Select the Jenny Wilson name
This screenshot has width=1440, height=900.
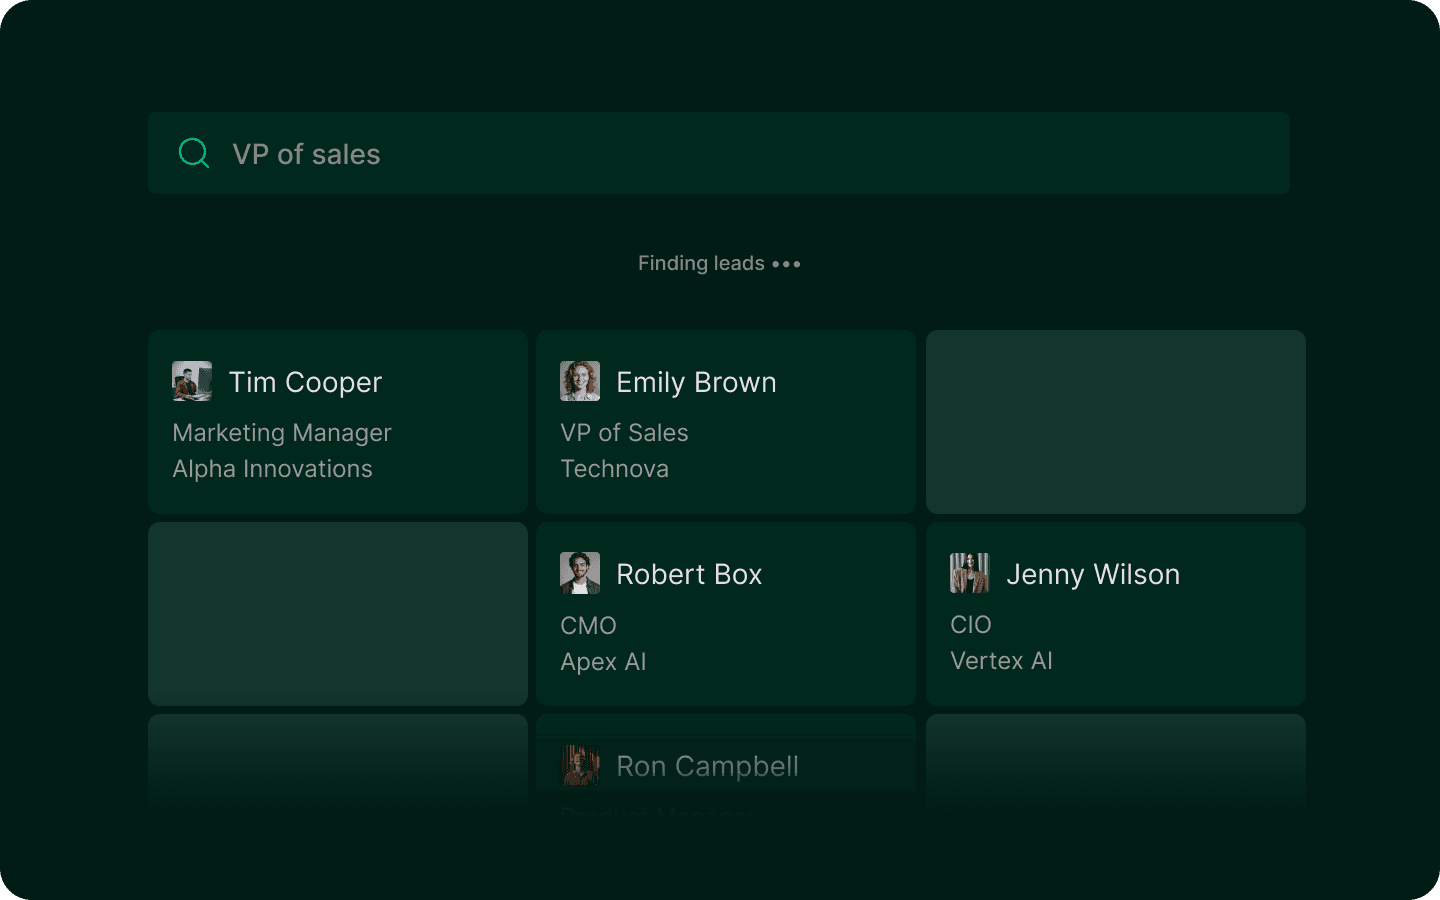(x=1093, y=574)
